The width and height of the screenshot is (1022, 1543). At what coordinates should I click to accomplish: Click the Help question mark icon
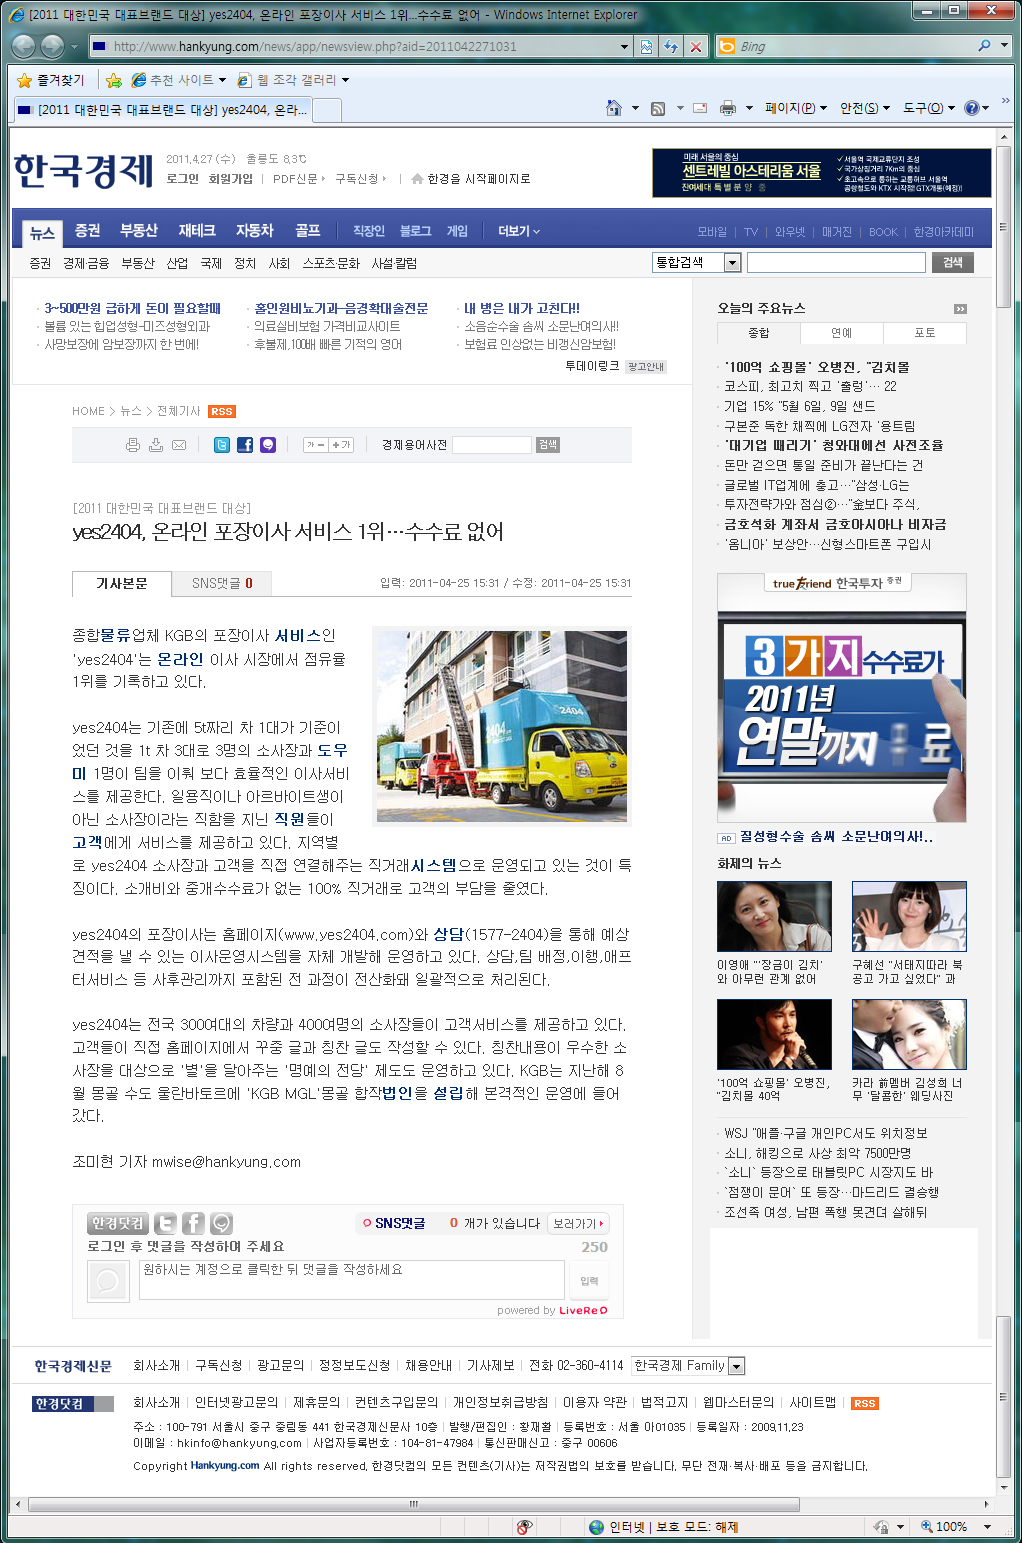(971, 108)
